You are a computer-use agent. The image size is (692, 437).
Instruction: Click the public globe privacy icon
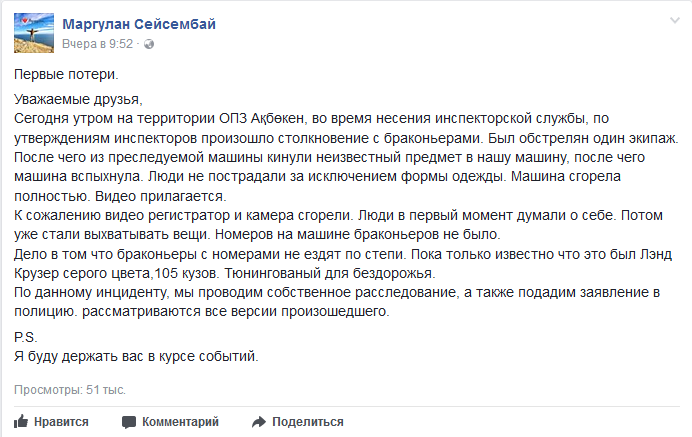[149, 44]
